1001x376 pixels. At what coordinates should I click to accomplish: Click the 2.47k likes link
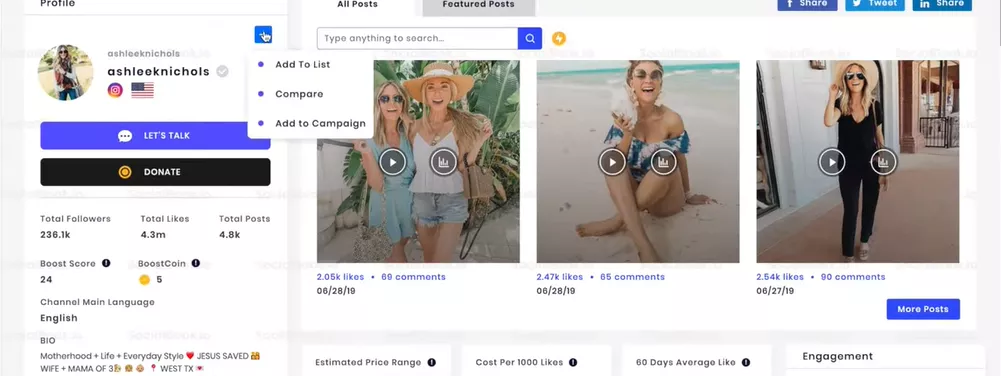pos(560,277)
